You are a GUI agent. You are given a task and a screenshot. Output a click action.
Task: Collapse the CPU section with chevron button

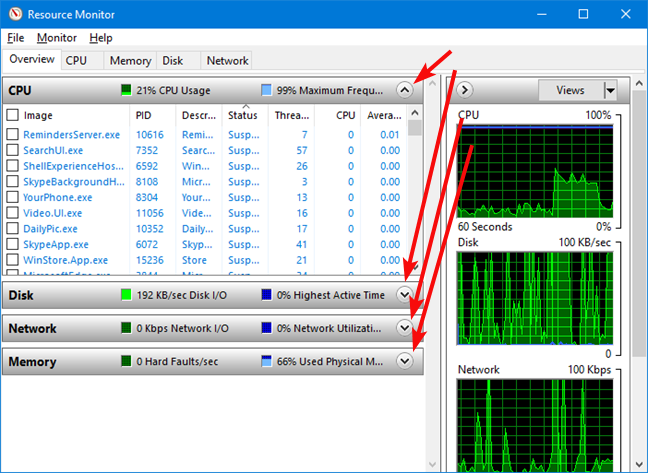(x=404, y=90)
